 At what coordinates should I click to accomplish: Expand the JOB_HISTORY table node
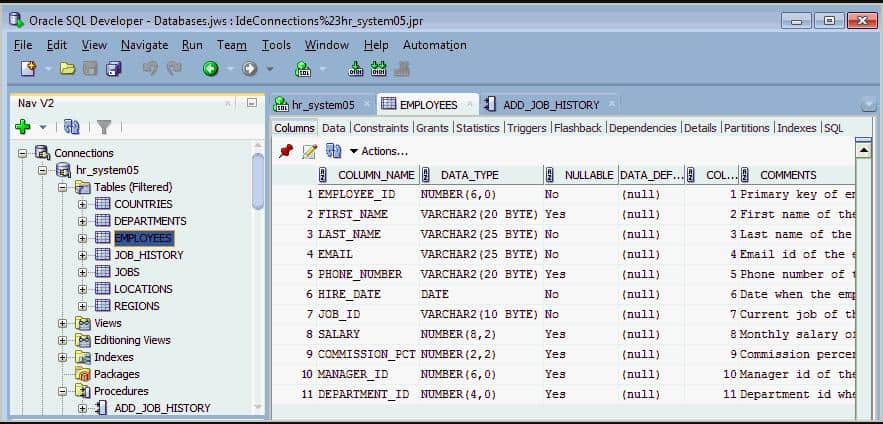click(x=83, y=255)
